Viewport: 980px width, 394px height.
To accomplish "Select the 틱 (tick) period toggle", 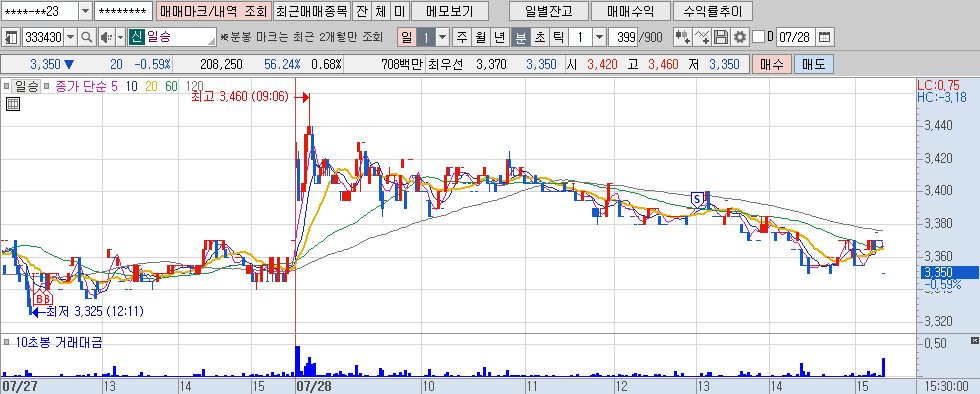I will pyautogui.click(x=558, y=38).
